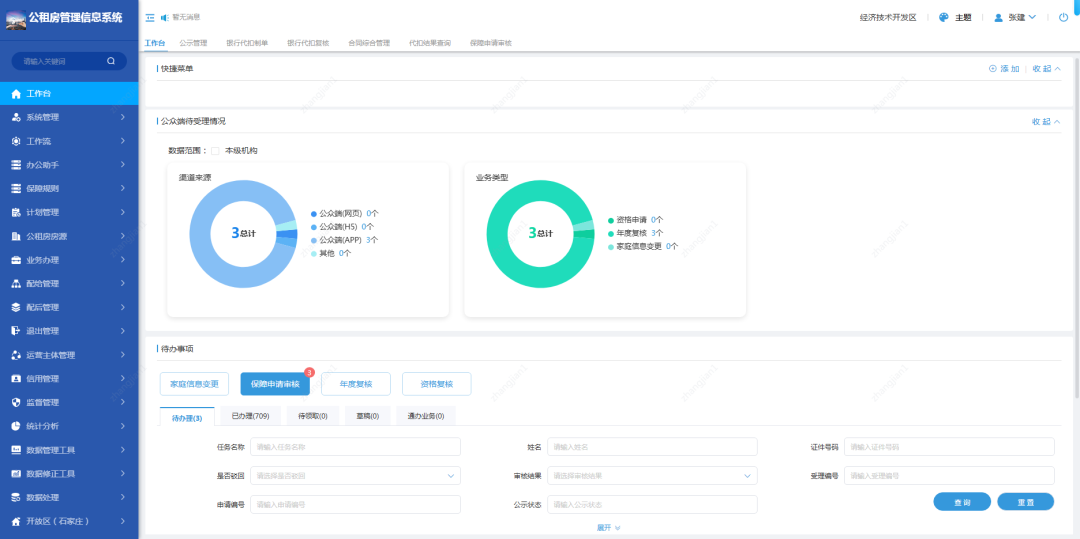Screen dimensions: 1080x539
Task: Click the 公众端(网页) legend color dot
Action: coord(314,213)
